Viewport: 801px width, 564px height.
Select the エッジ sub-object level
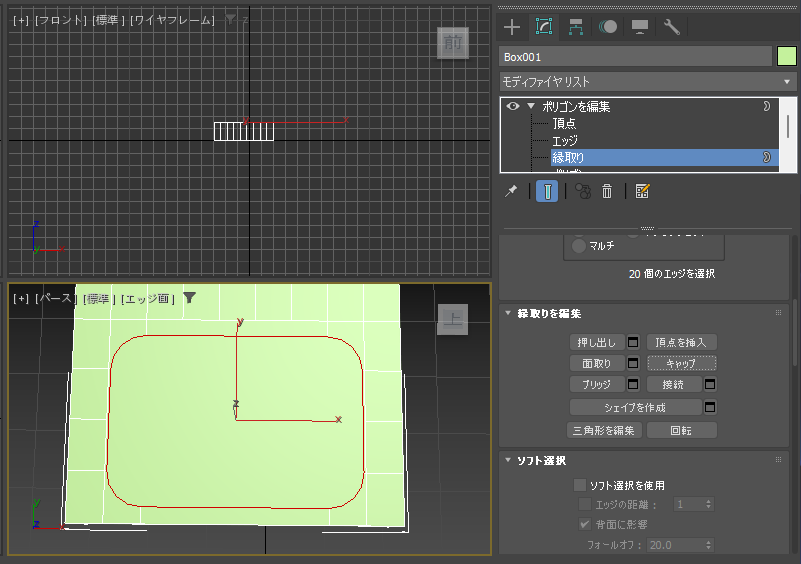(564, 140)
